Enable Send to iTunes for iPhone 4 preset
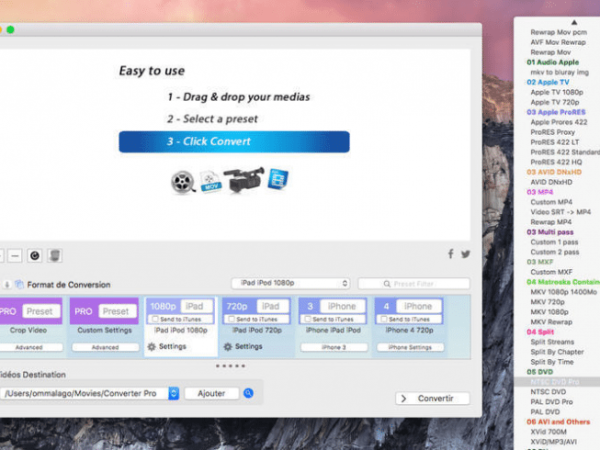This screenshot has width=600, height=450. pyautogui.click(x=383, y=319)
